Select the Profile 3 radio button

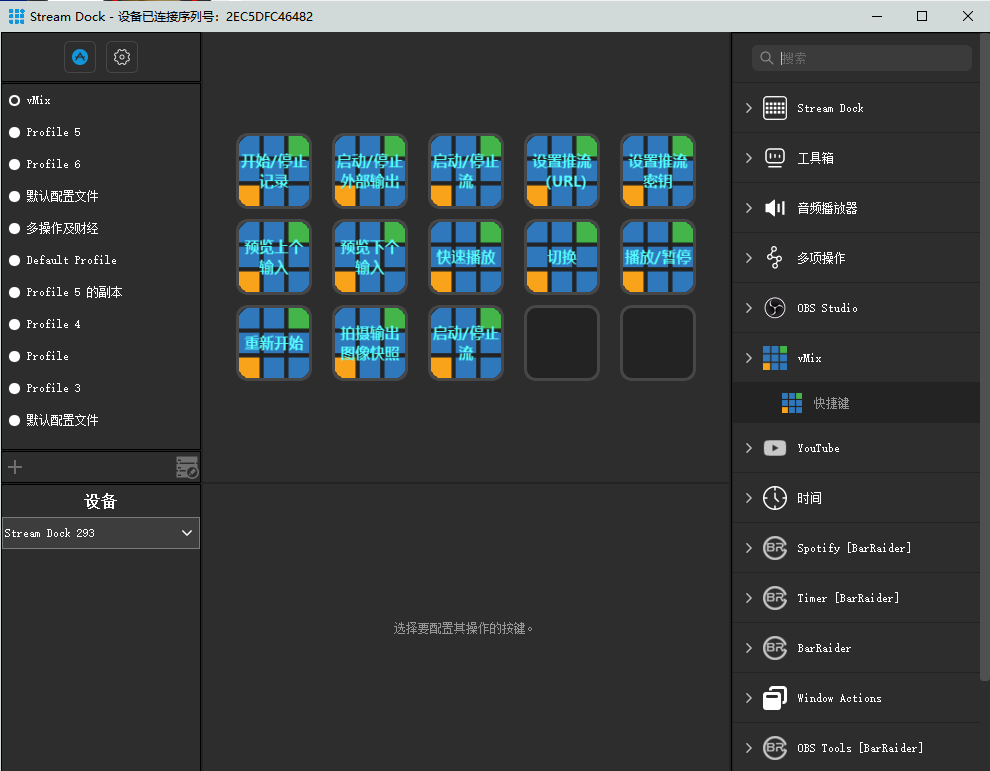point(15,388)
